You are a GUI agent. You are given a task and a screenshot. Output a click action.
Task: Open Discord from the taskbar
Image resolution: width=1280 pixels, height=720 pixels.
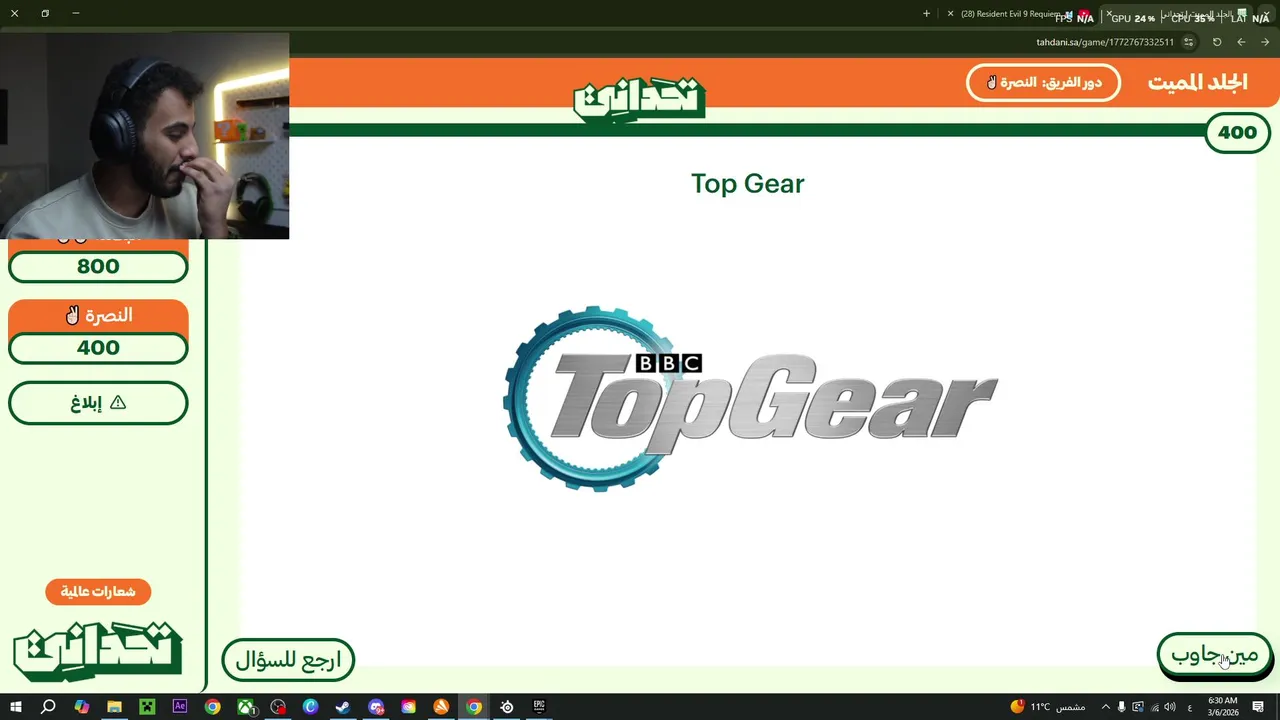[x=376, y=707]
